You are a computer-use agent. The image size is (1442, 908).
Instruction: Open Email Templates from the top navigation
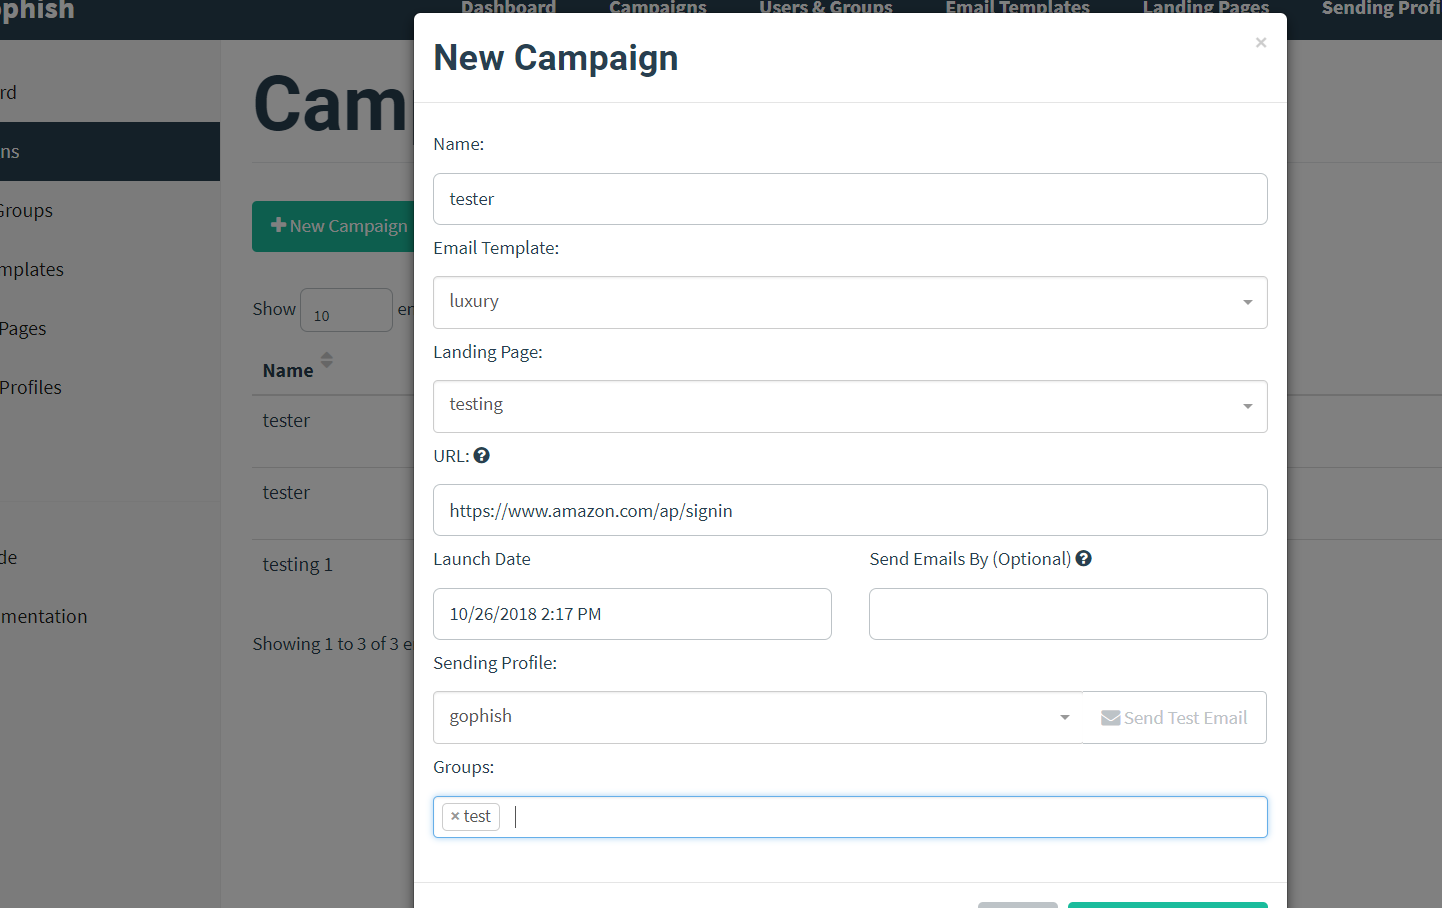coord(1016,8)
